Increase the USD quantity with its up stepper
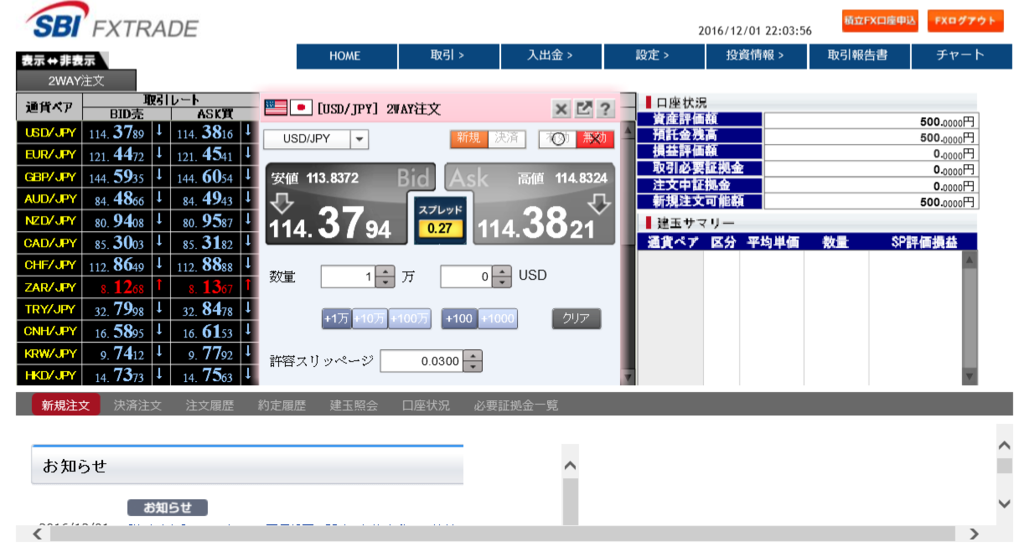 pos(502,271)
